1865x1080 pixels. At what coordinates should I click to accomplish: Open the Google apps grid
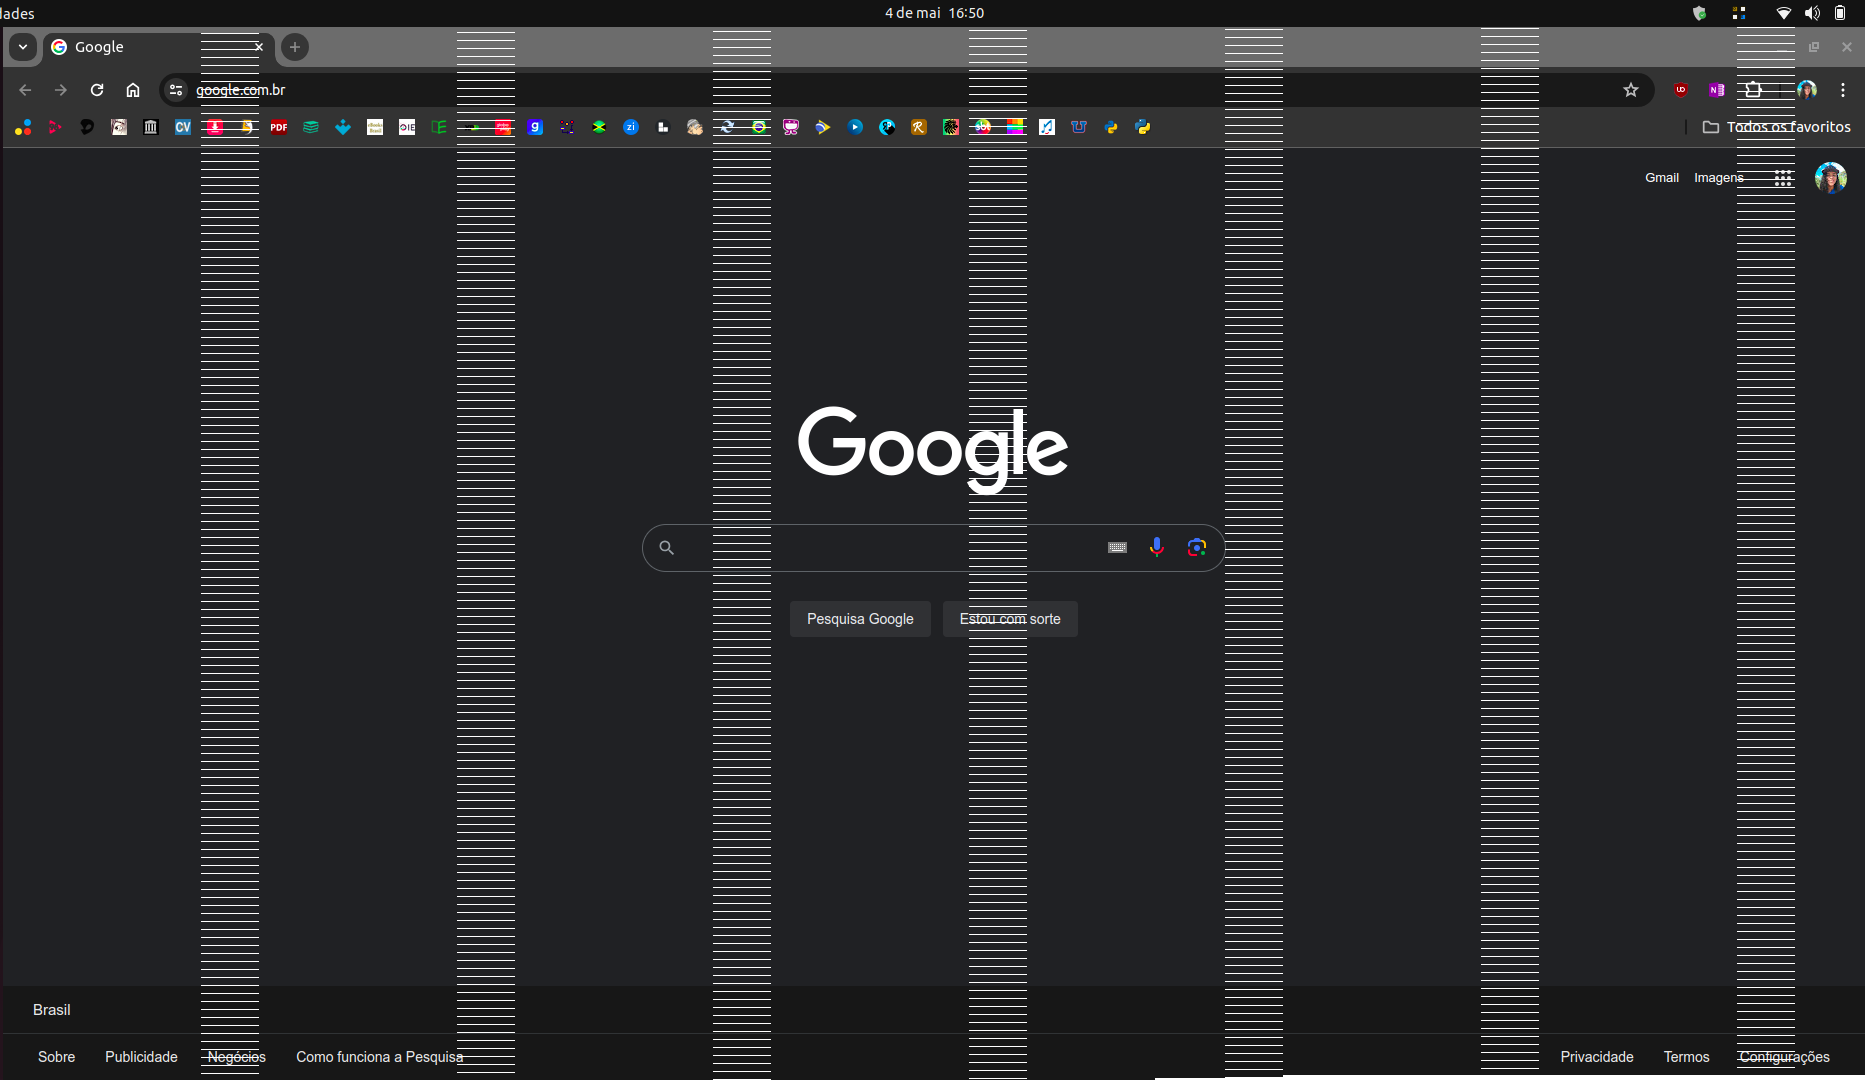click(1783, 178)
